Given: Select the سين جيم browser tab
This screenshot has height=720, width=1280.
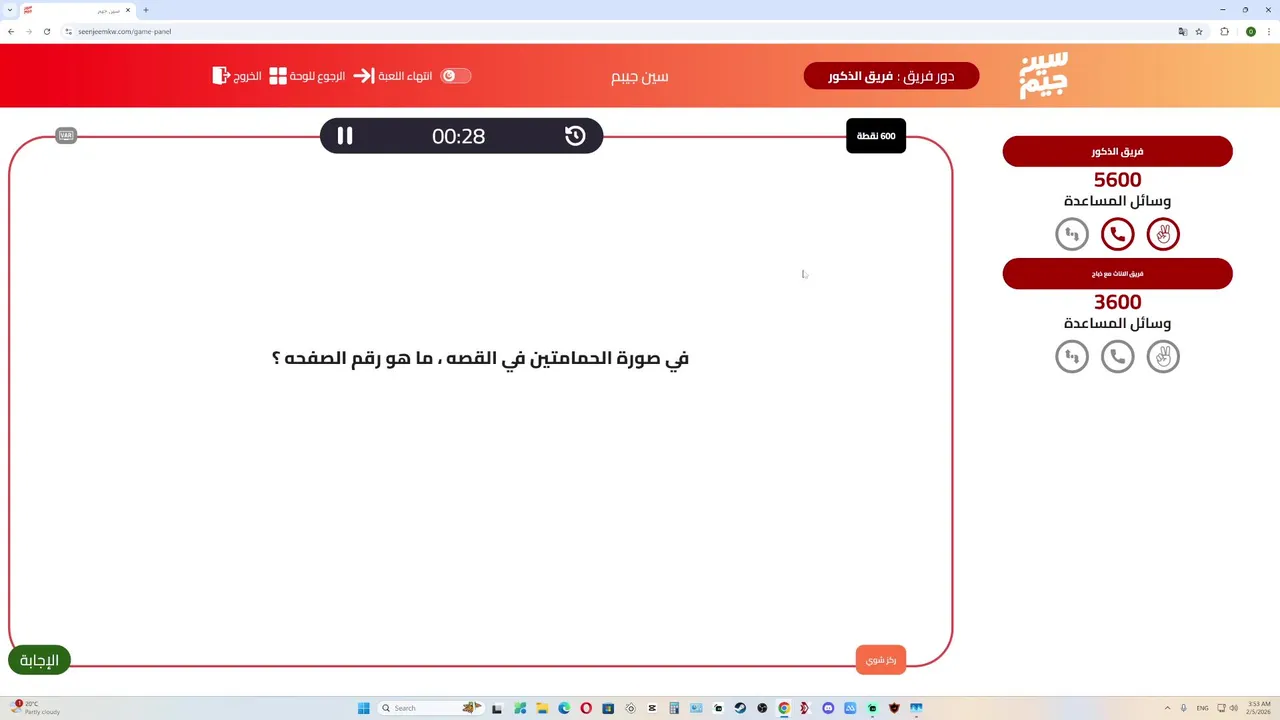Looking at the screenshot, I should pyautogui.click(x=77, y=10).
